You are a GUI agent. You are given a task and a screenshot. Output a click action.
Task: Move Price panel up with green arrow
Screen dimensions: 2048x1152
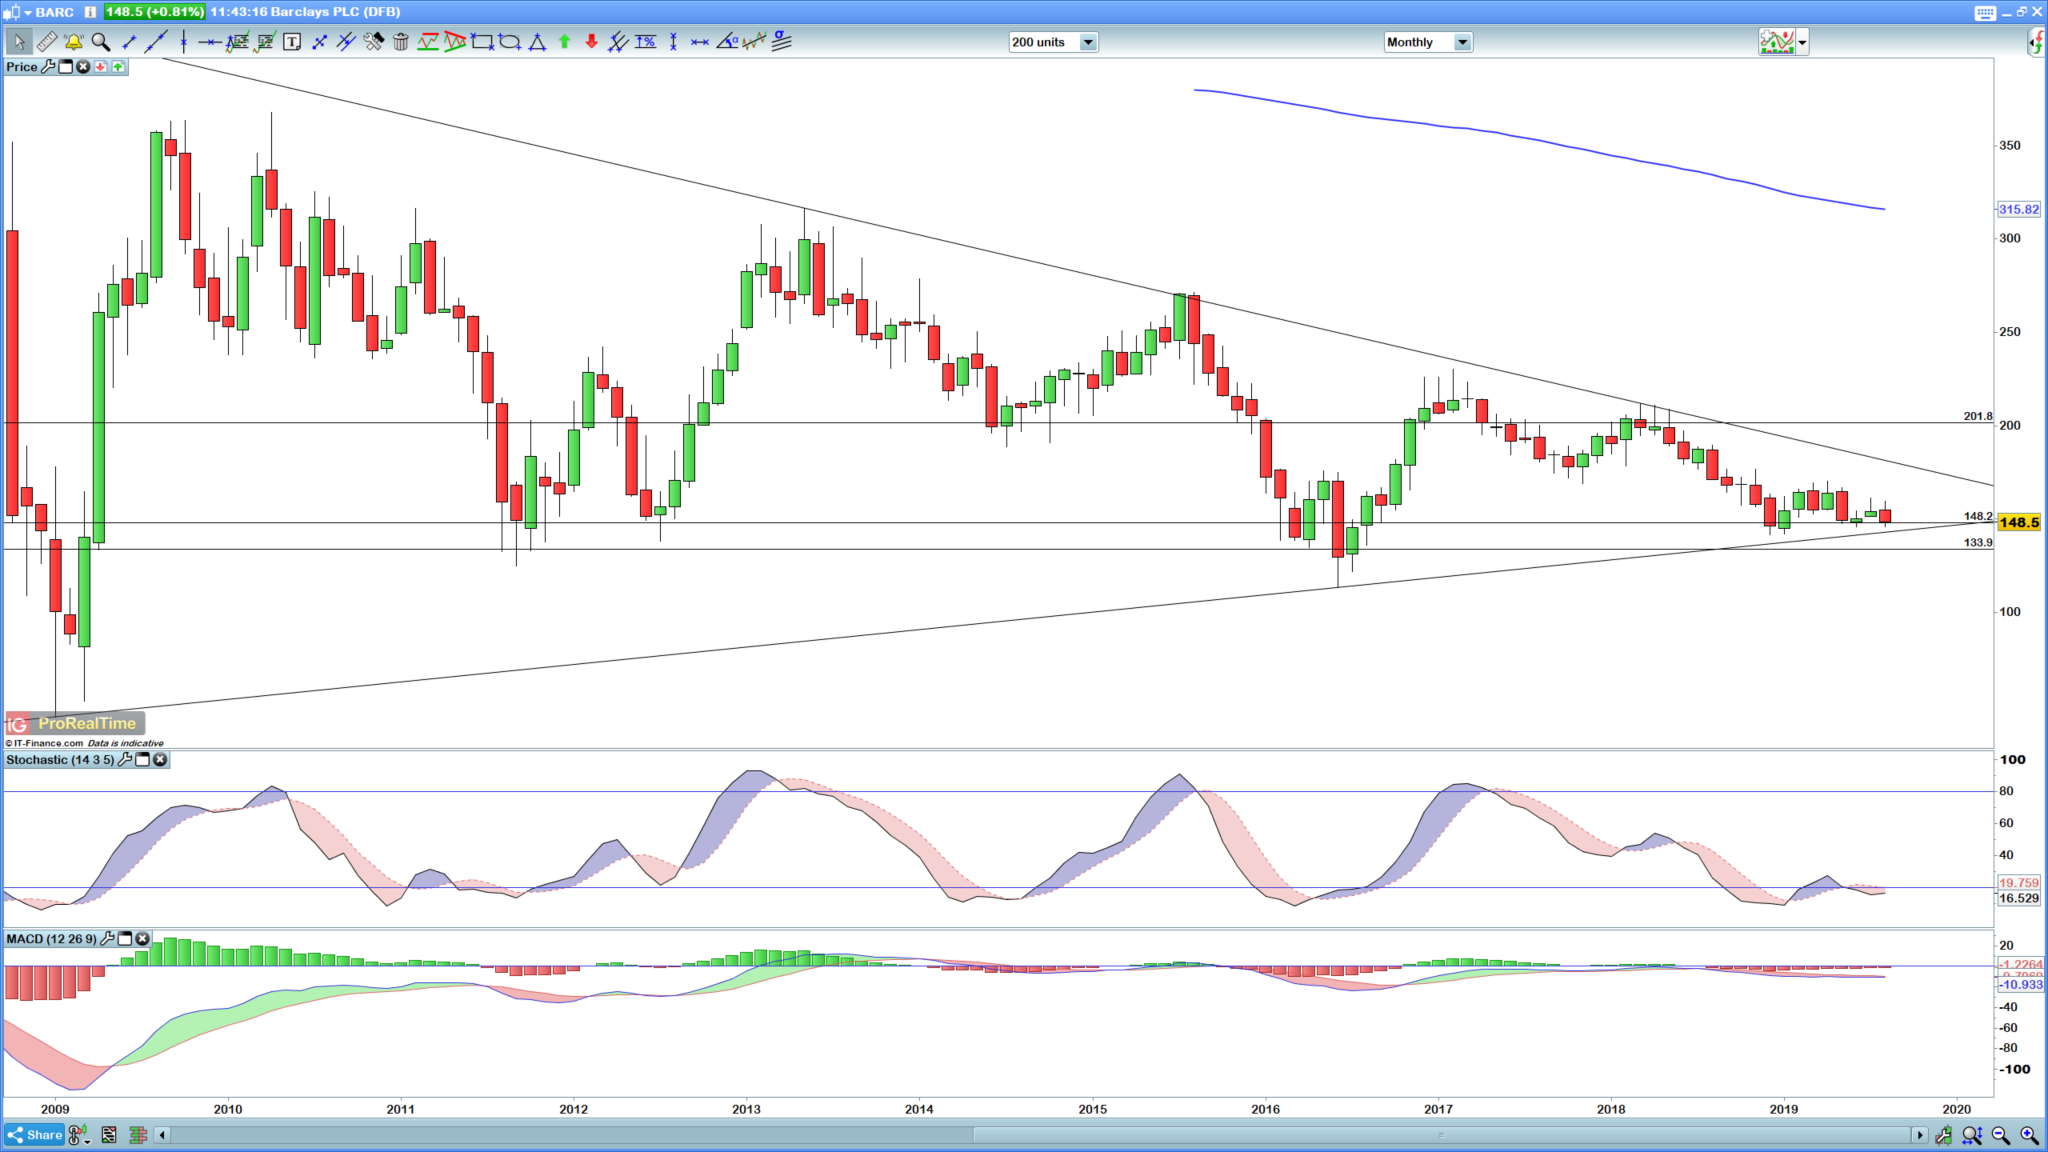click(x=118, y=67)
